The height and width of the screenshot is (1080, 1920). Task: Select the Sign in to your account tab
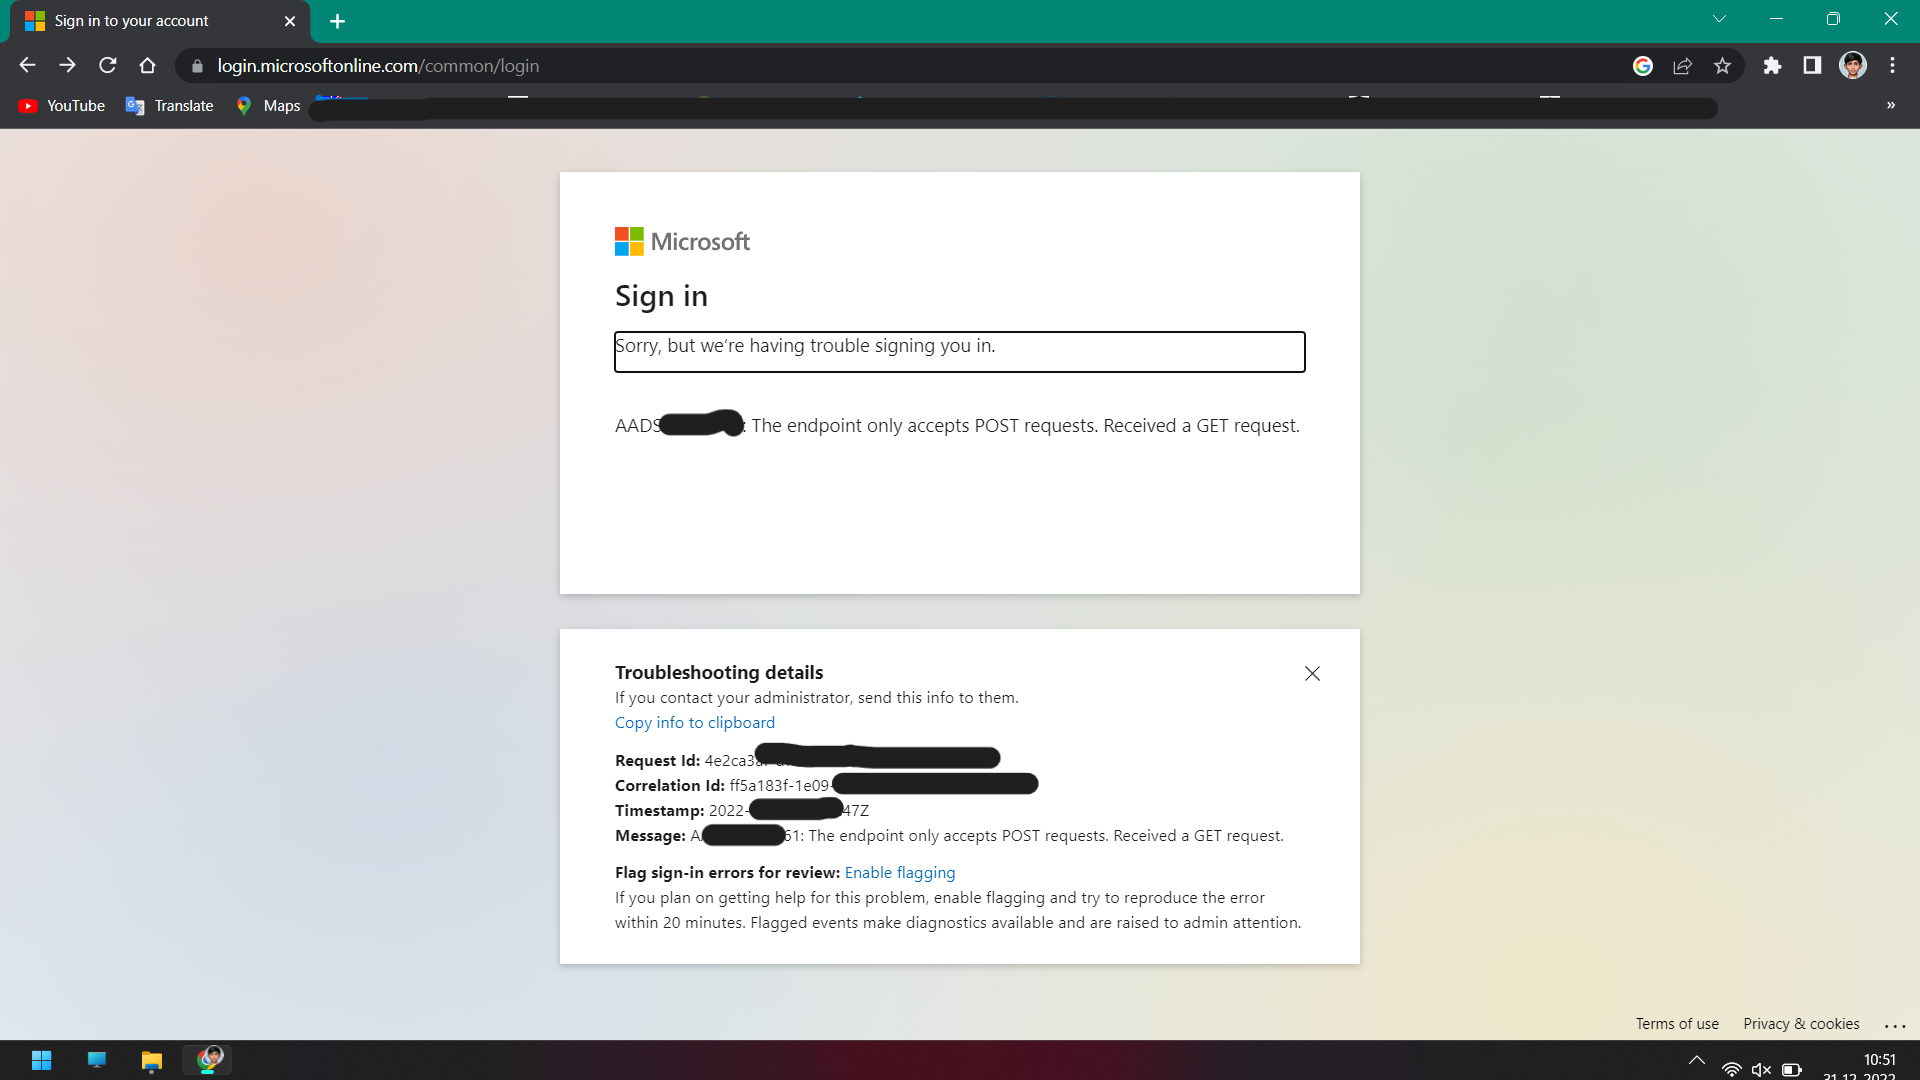coord(131,21)
